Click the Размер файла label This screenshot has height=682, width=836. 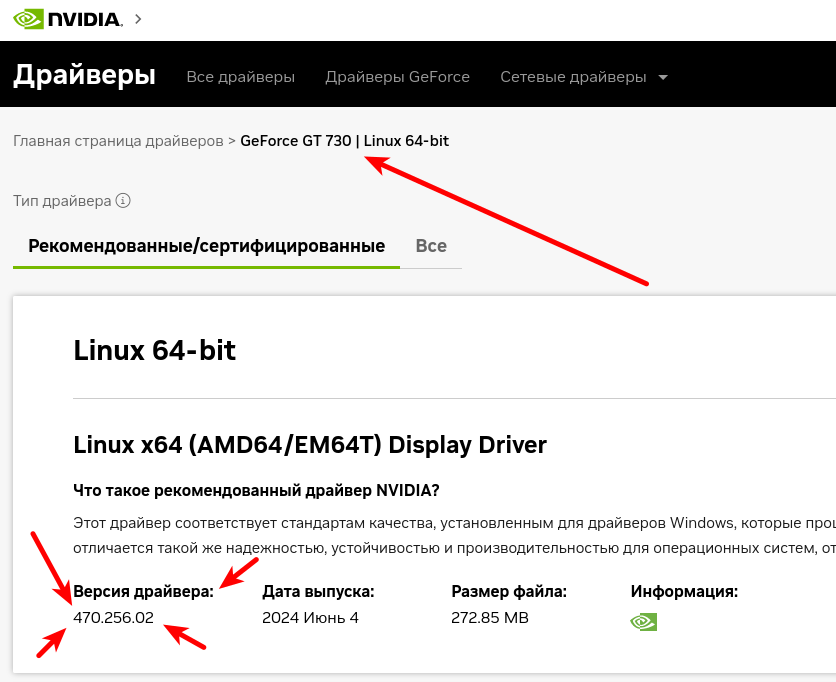click(509, 591)
